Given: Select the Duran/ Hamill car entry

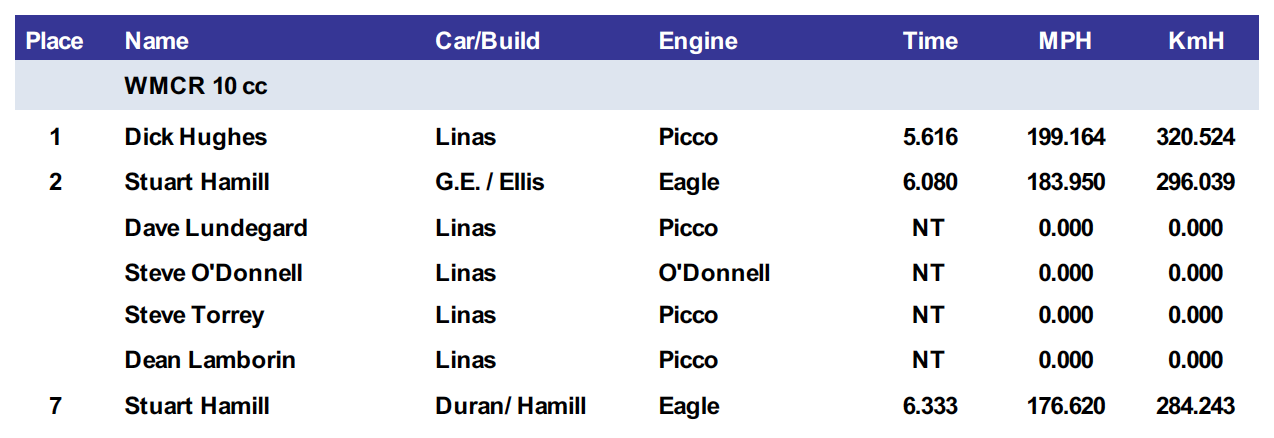Looking at the screenshot, I should (x=510, y=406).
